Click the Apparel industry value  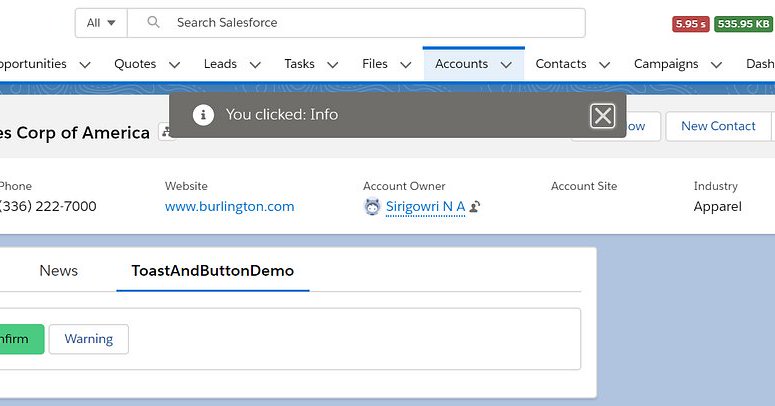[x=717, y=207]
